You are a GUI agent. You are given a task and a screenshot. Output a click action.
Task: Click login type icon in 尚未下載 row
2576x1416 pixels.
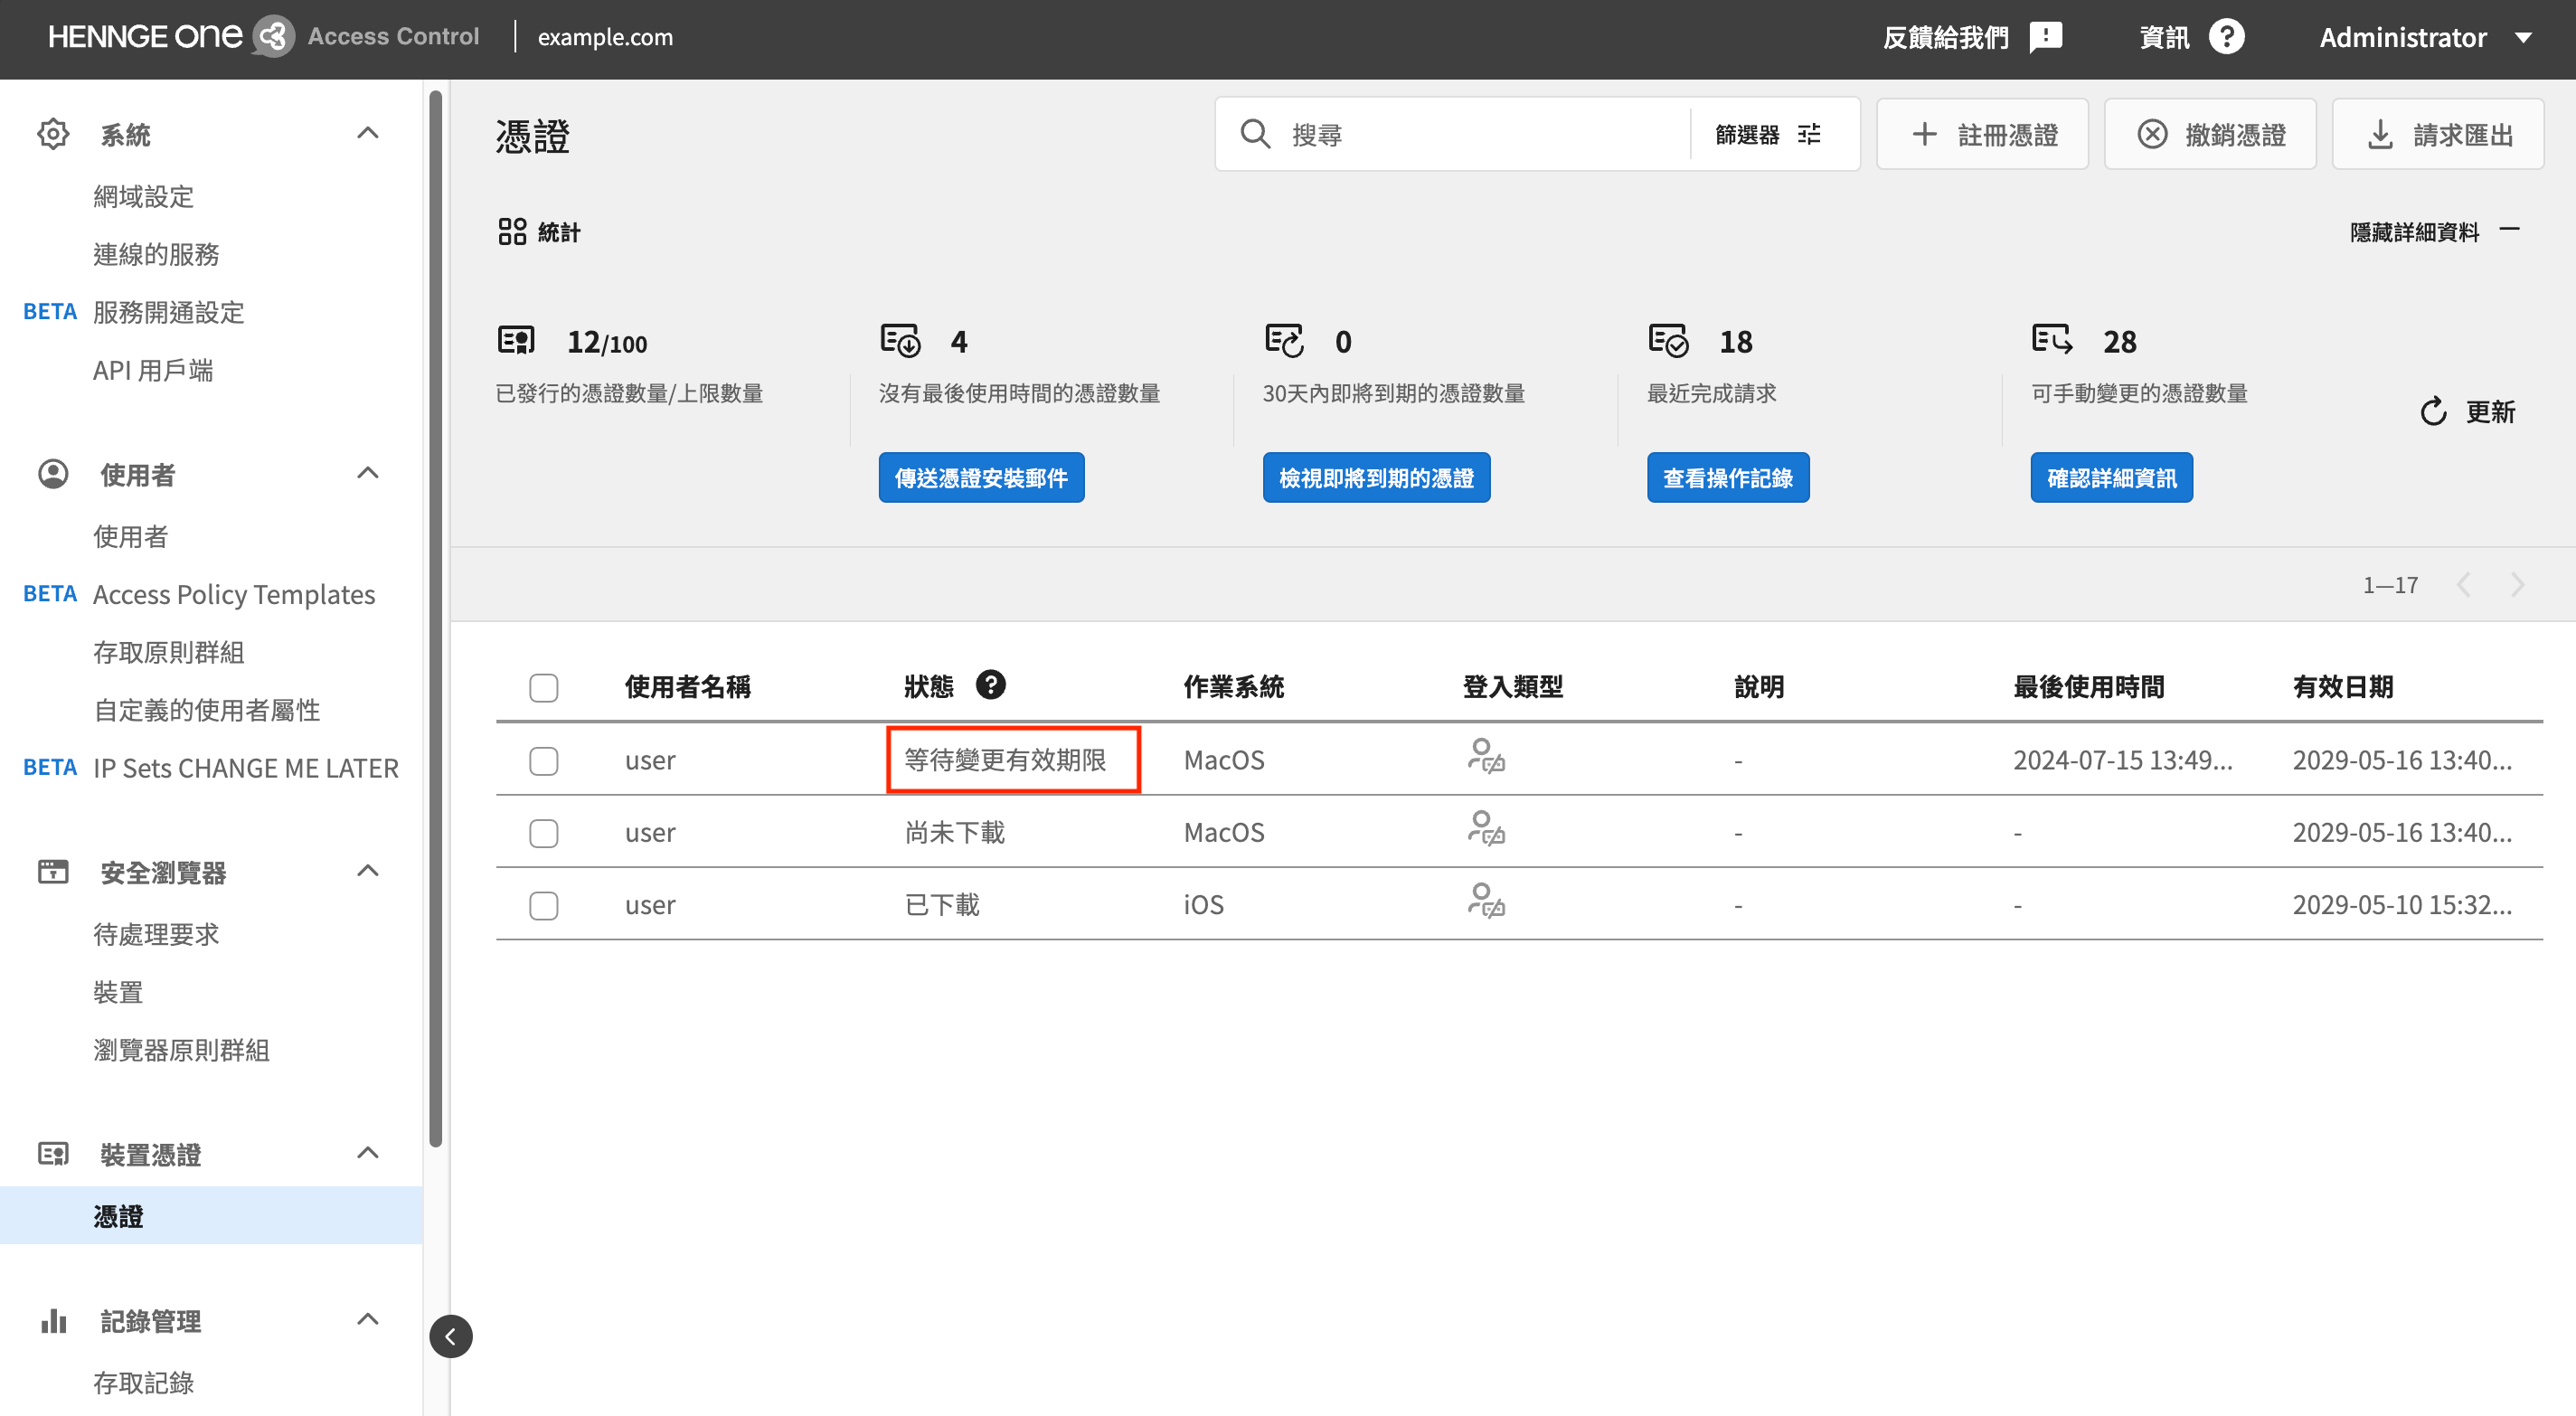(x=1486, y=829)
